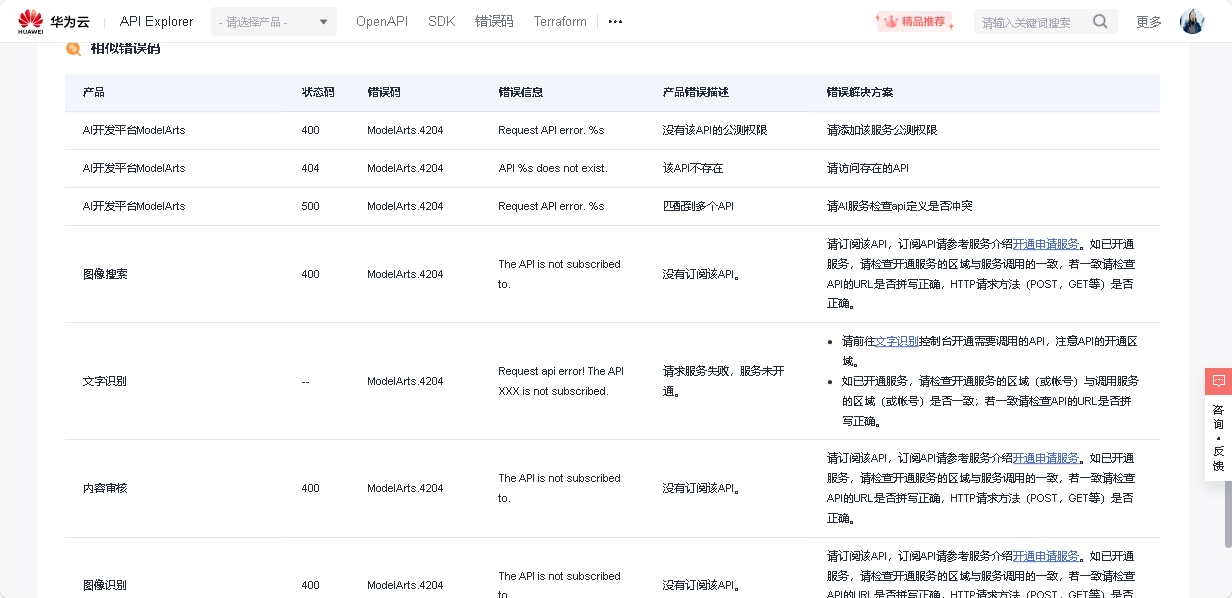Switch to the SDK tab

441,21
